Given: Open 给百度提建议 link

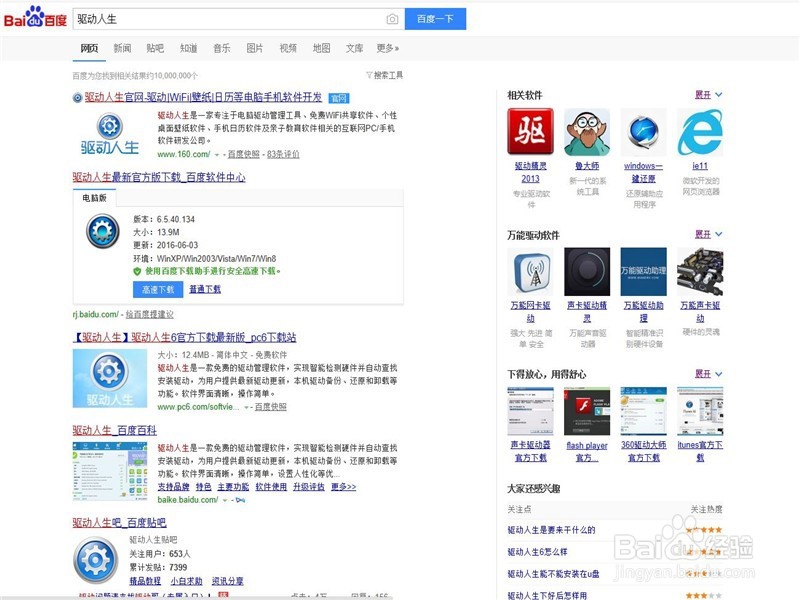Looking at the screenshot, I should (149, 314).
